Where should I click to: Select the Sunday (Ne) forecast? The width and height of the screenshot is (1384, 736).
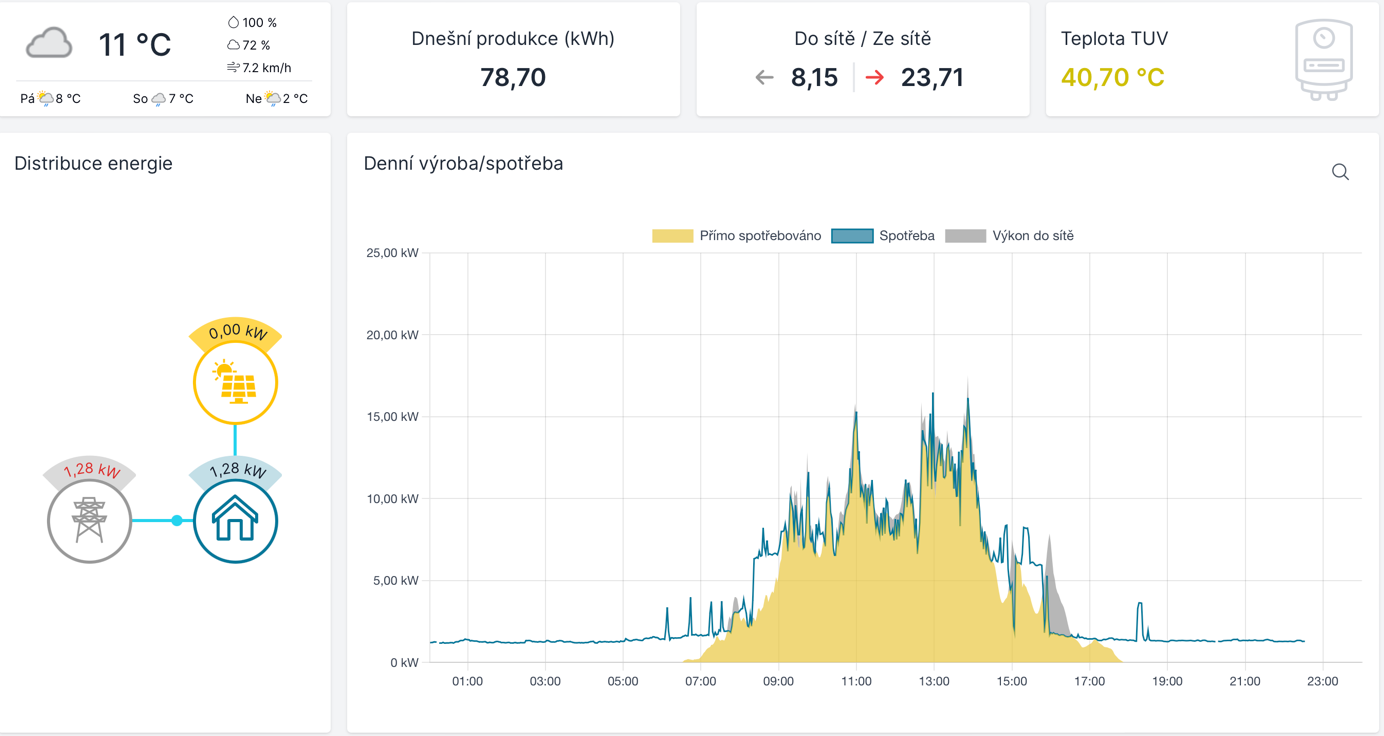pyautogui.click(x=276, y=99)
